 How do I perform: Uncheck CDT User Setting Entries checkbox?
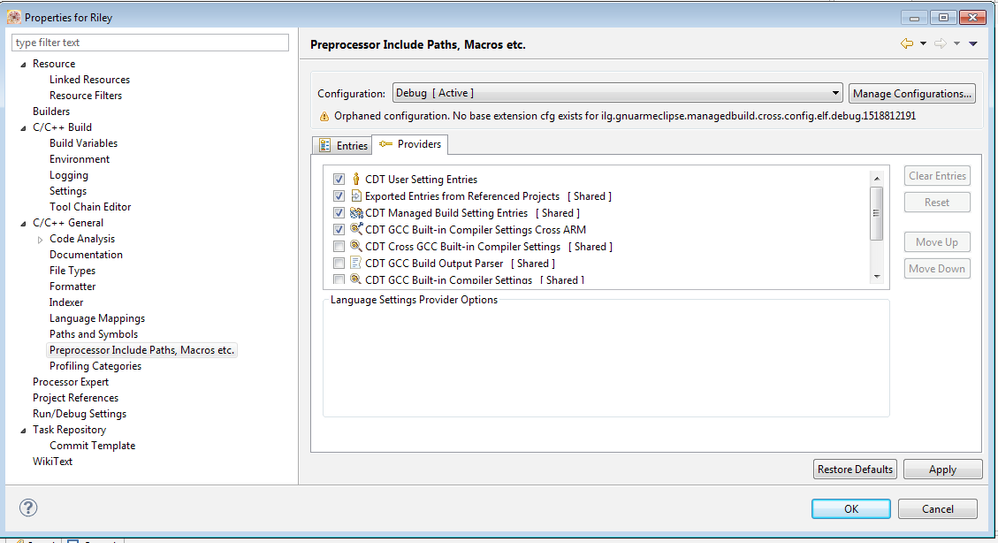[339, 180]
